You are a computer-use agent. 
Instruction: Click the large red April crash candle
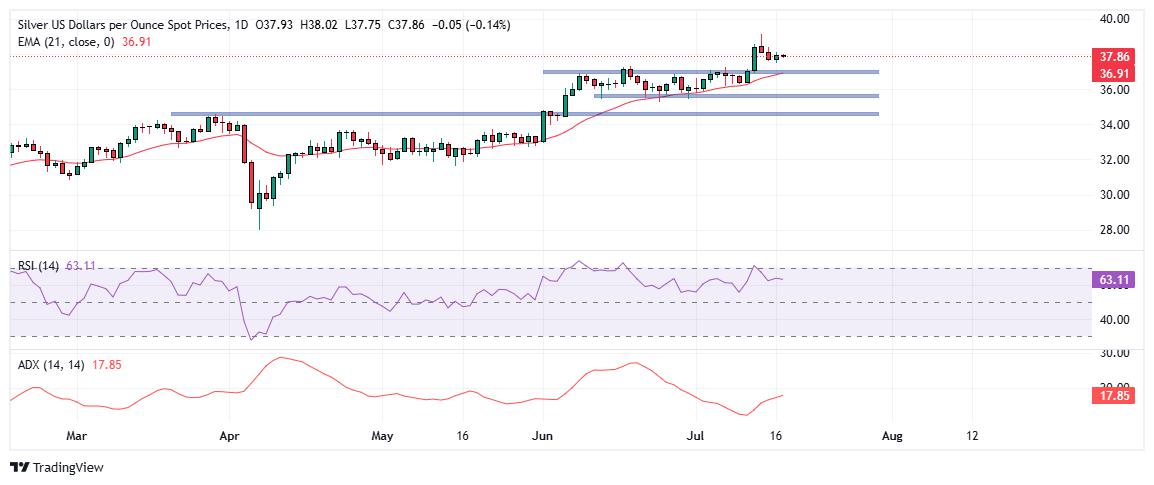click(251, 183)
